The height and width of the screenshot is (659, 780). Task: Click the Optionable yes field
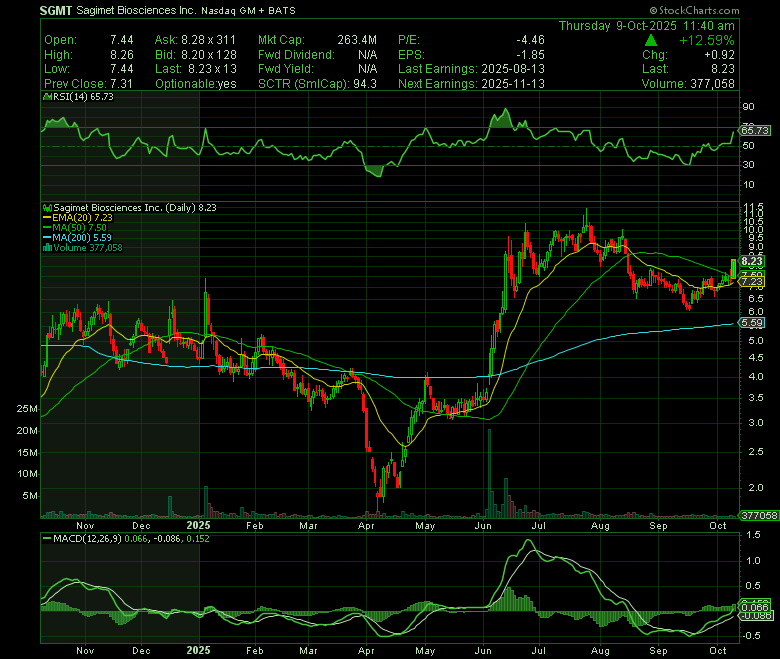click(x=195, y=84)
